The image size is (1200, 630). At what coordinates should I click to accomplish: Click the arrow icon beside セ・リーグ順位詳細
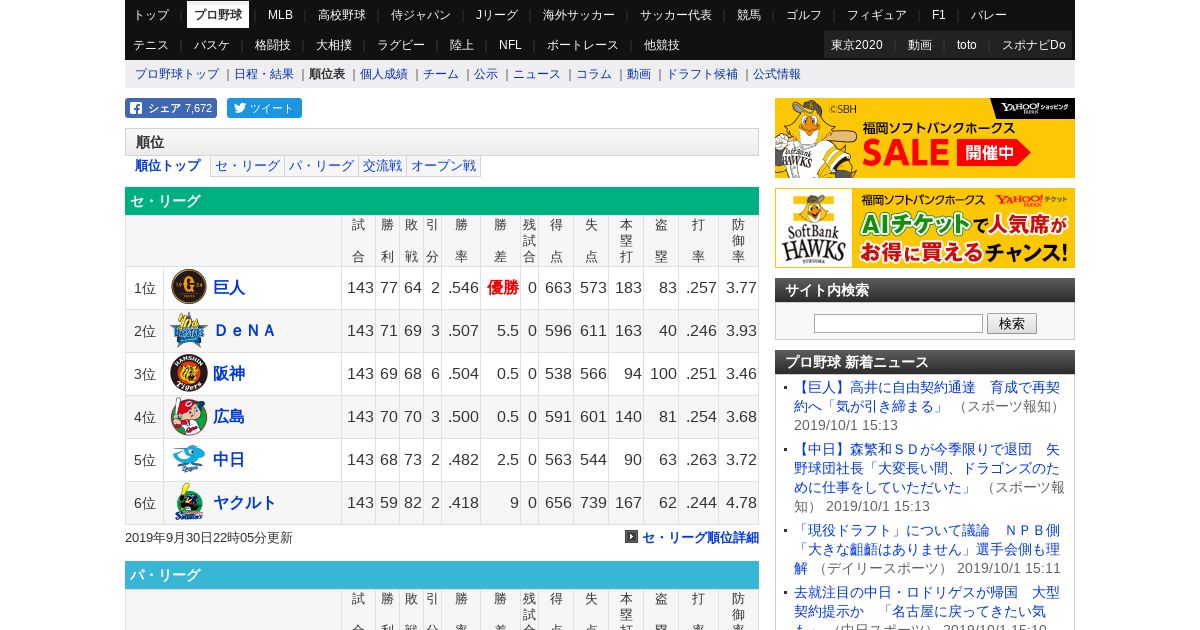[x=631, y=537]
